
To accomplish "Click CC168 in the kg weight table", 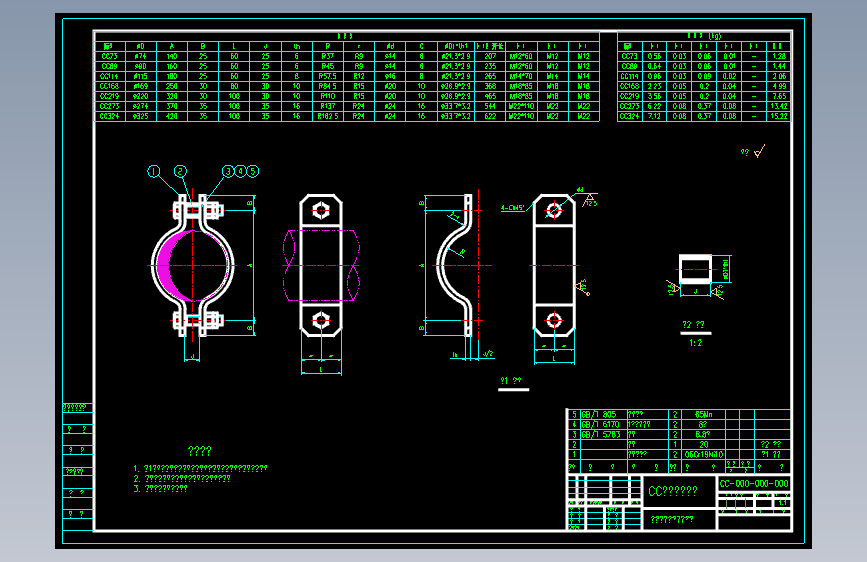I will pos(629,86).
